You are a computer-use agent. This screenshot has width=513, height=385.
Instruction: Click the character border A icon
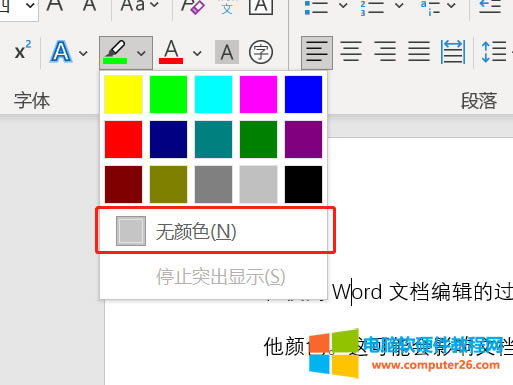pos(261,6)
